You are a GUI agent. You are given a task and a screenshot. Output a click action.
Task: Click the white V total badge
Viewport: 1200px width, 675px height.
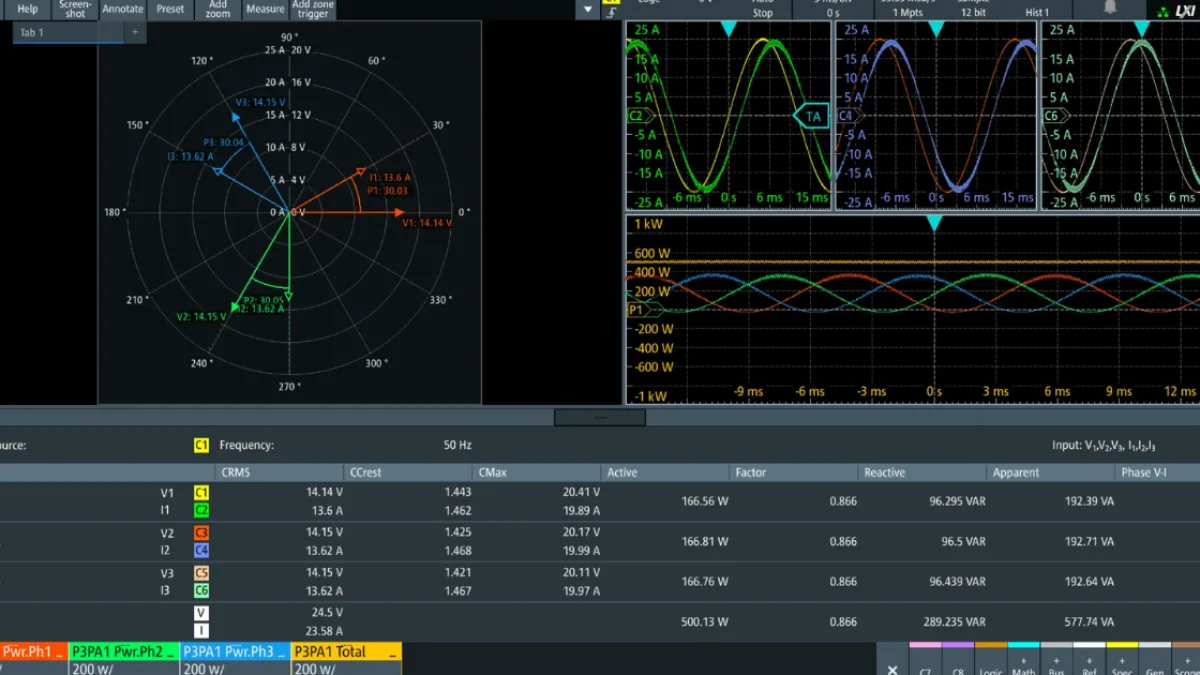201,613
